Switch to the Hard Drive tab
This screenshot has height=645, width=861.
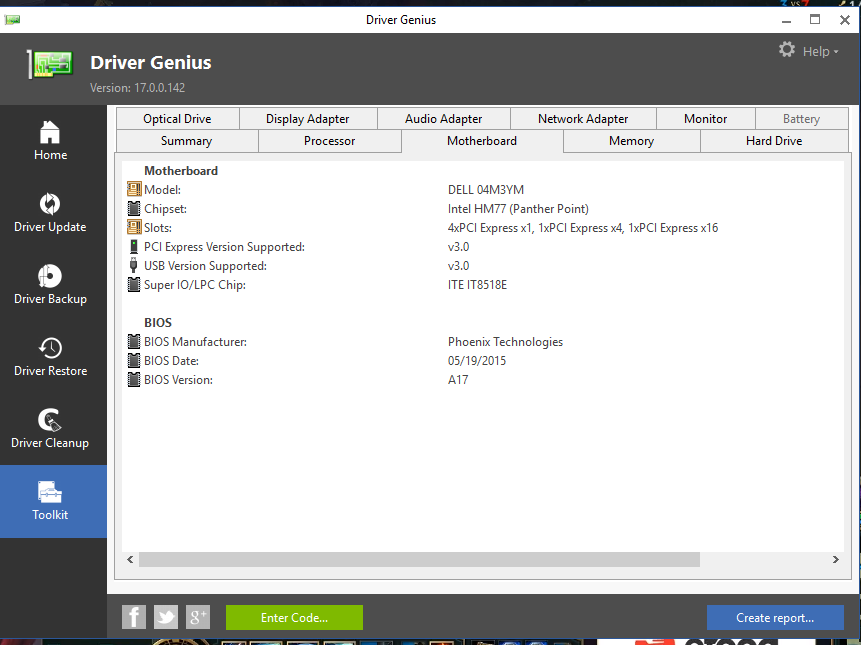(774, 141)
